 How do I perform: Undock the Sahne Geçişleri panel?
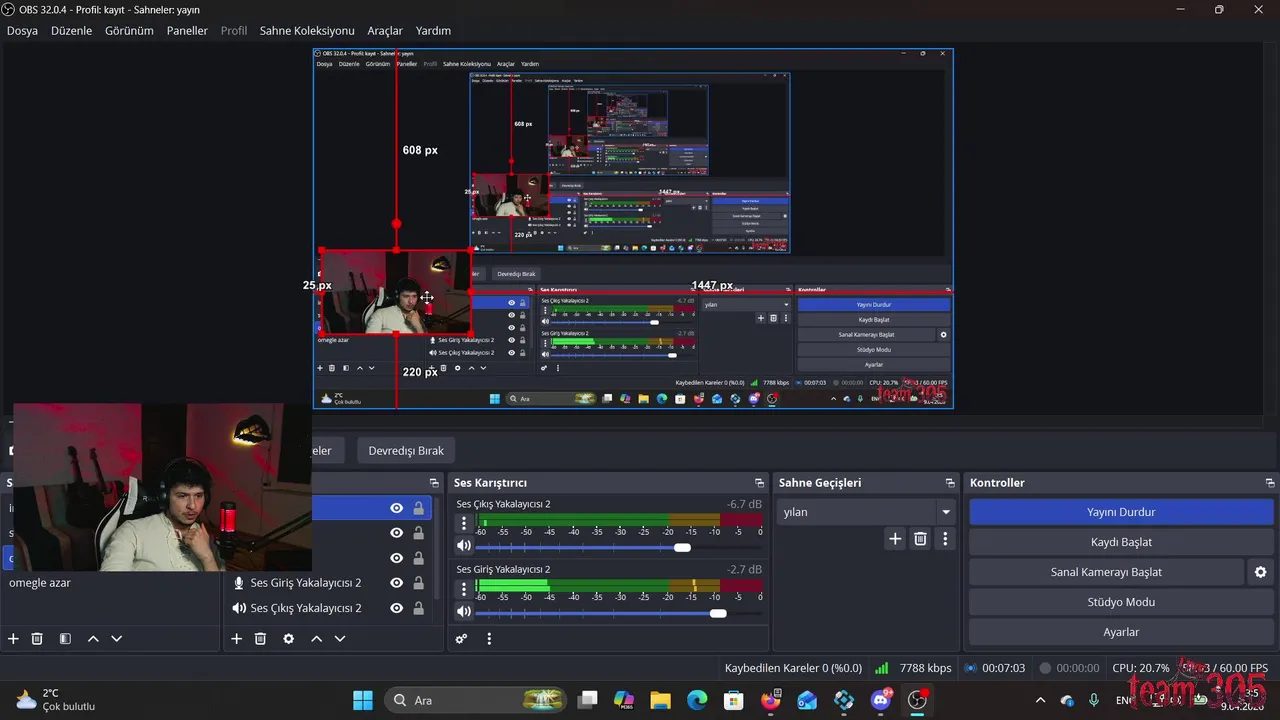pos(950,483)
